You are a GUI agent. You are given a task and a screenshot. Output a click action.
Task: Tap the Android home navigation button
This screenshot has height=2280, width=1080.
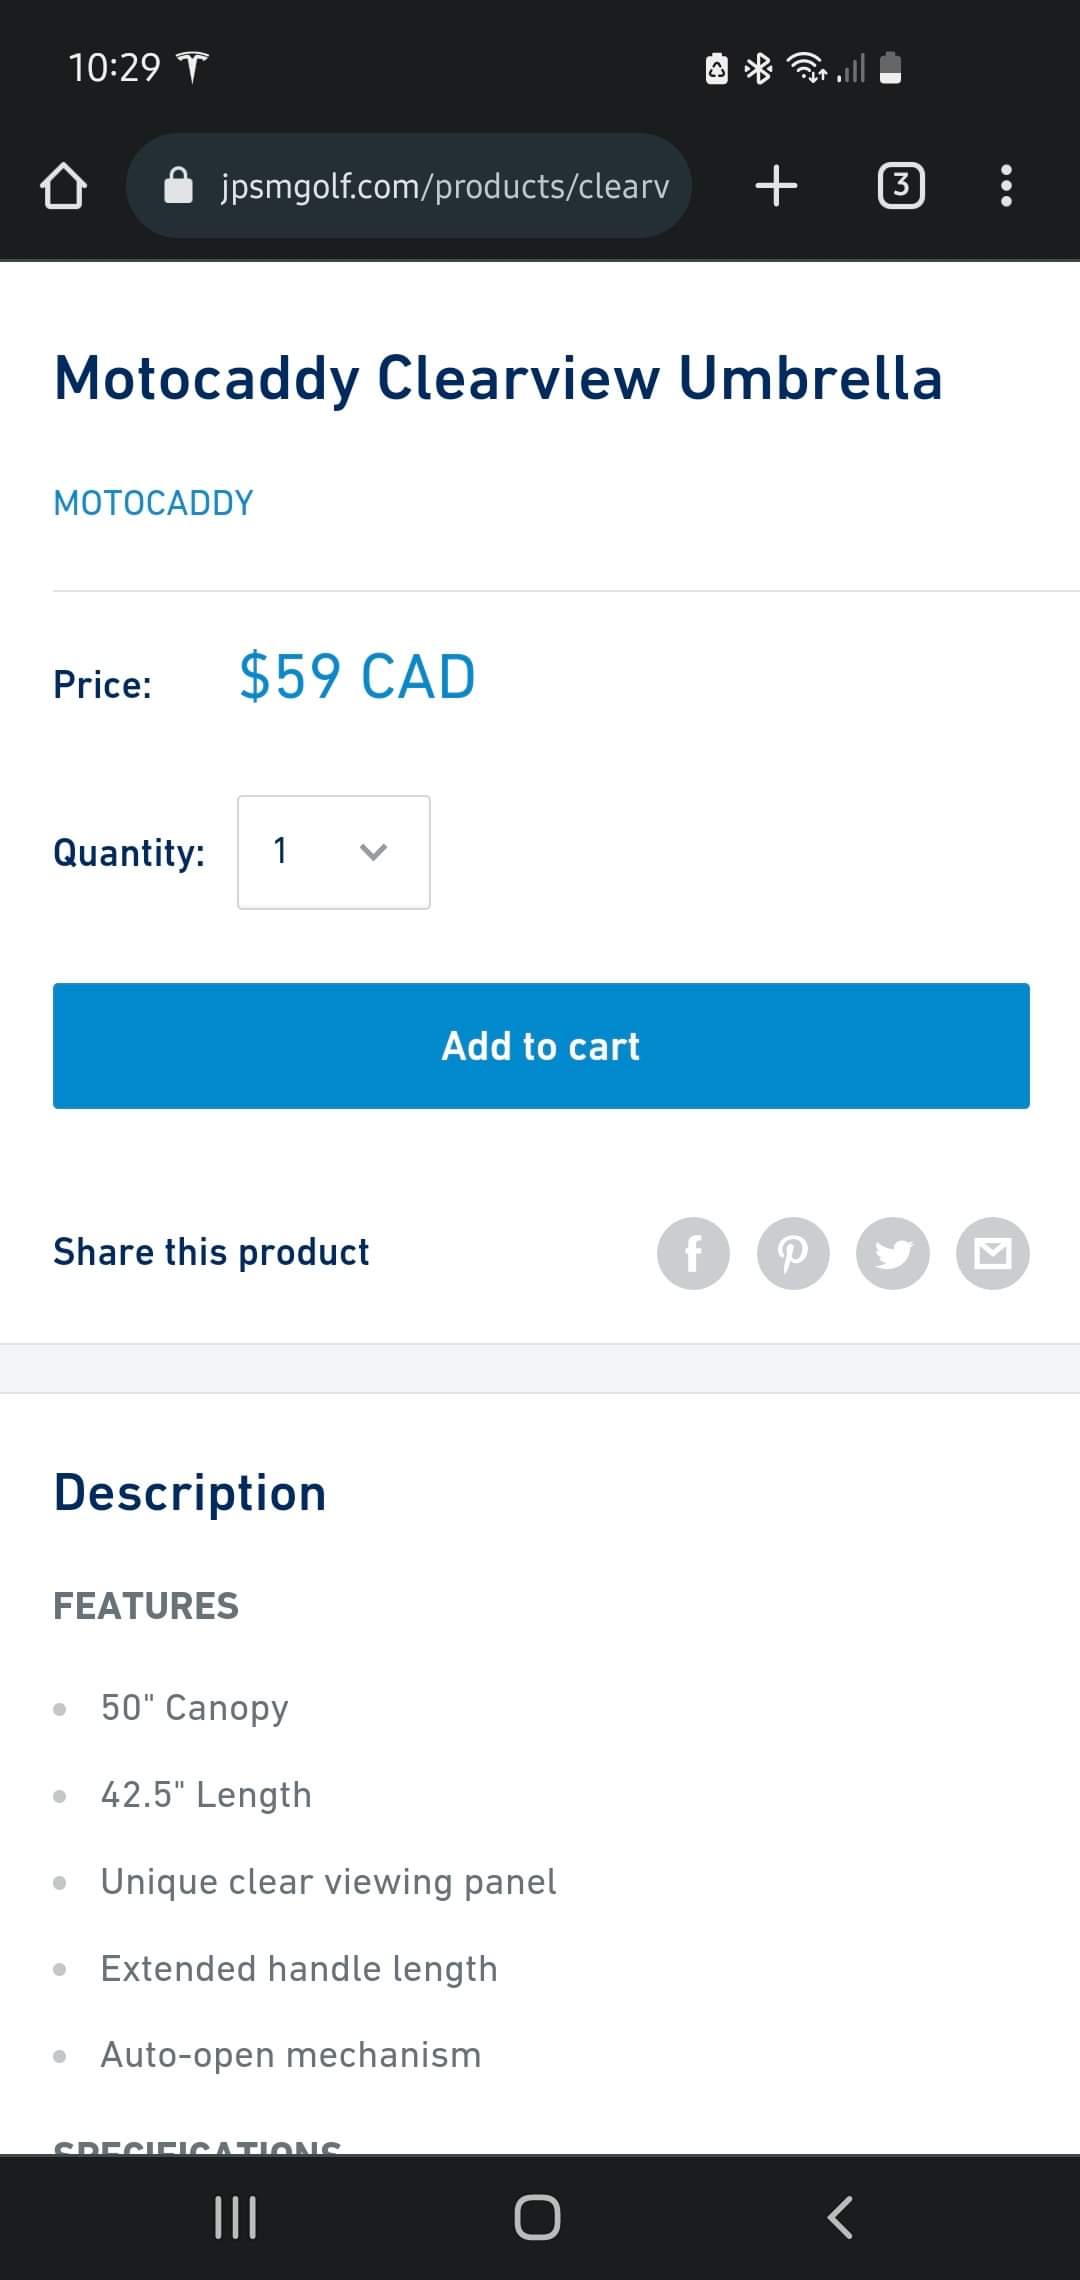pyautogui.click(x=537, y=2217)
